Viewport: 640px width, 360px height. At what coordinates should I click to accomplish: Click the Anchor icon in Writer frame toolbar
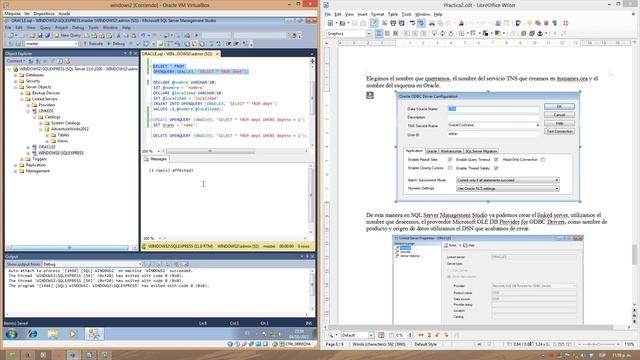[x=540, y=33]
